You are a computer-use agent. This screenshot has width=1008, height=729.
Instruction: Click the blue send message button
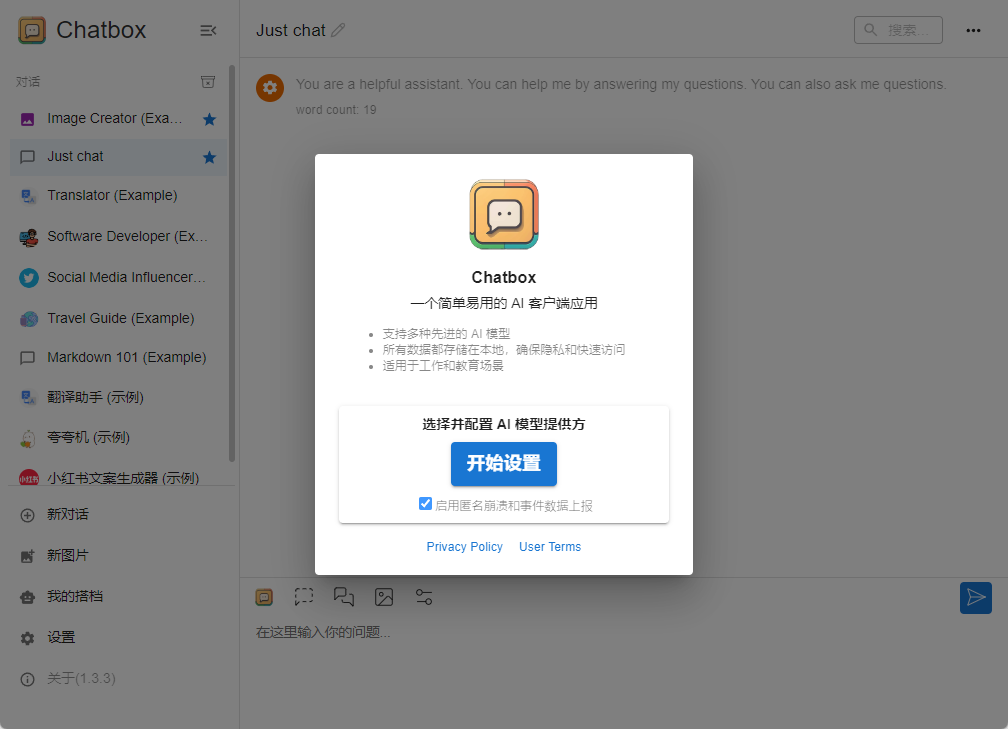point(976,598)
